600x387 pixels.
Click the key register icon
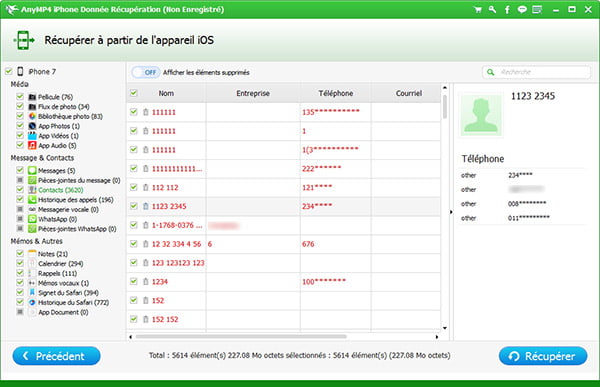492,10
